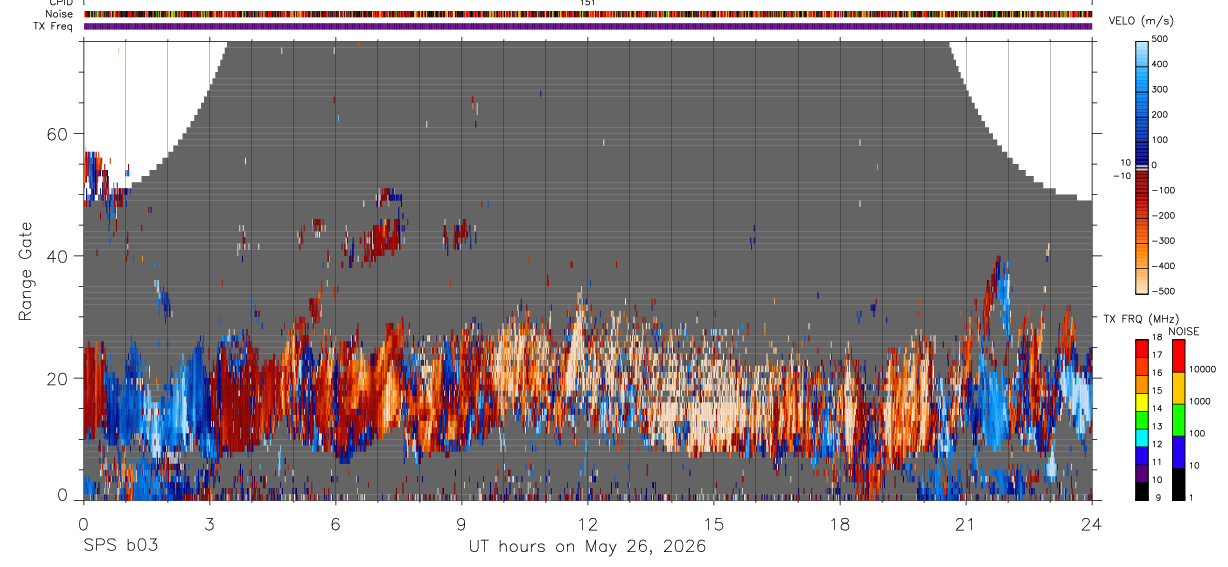
Task: Click the 'SPS b03' radar label
Action: click(120, 546)
